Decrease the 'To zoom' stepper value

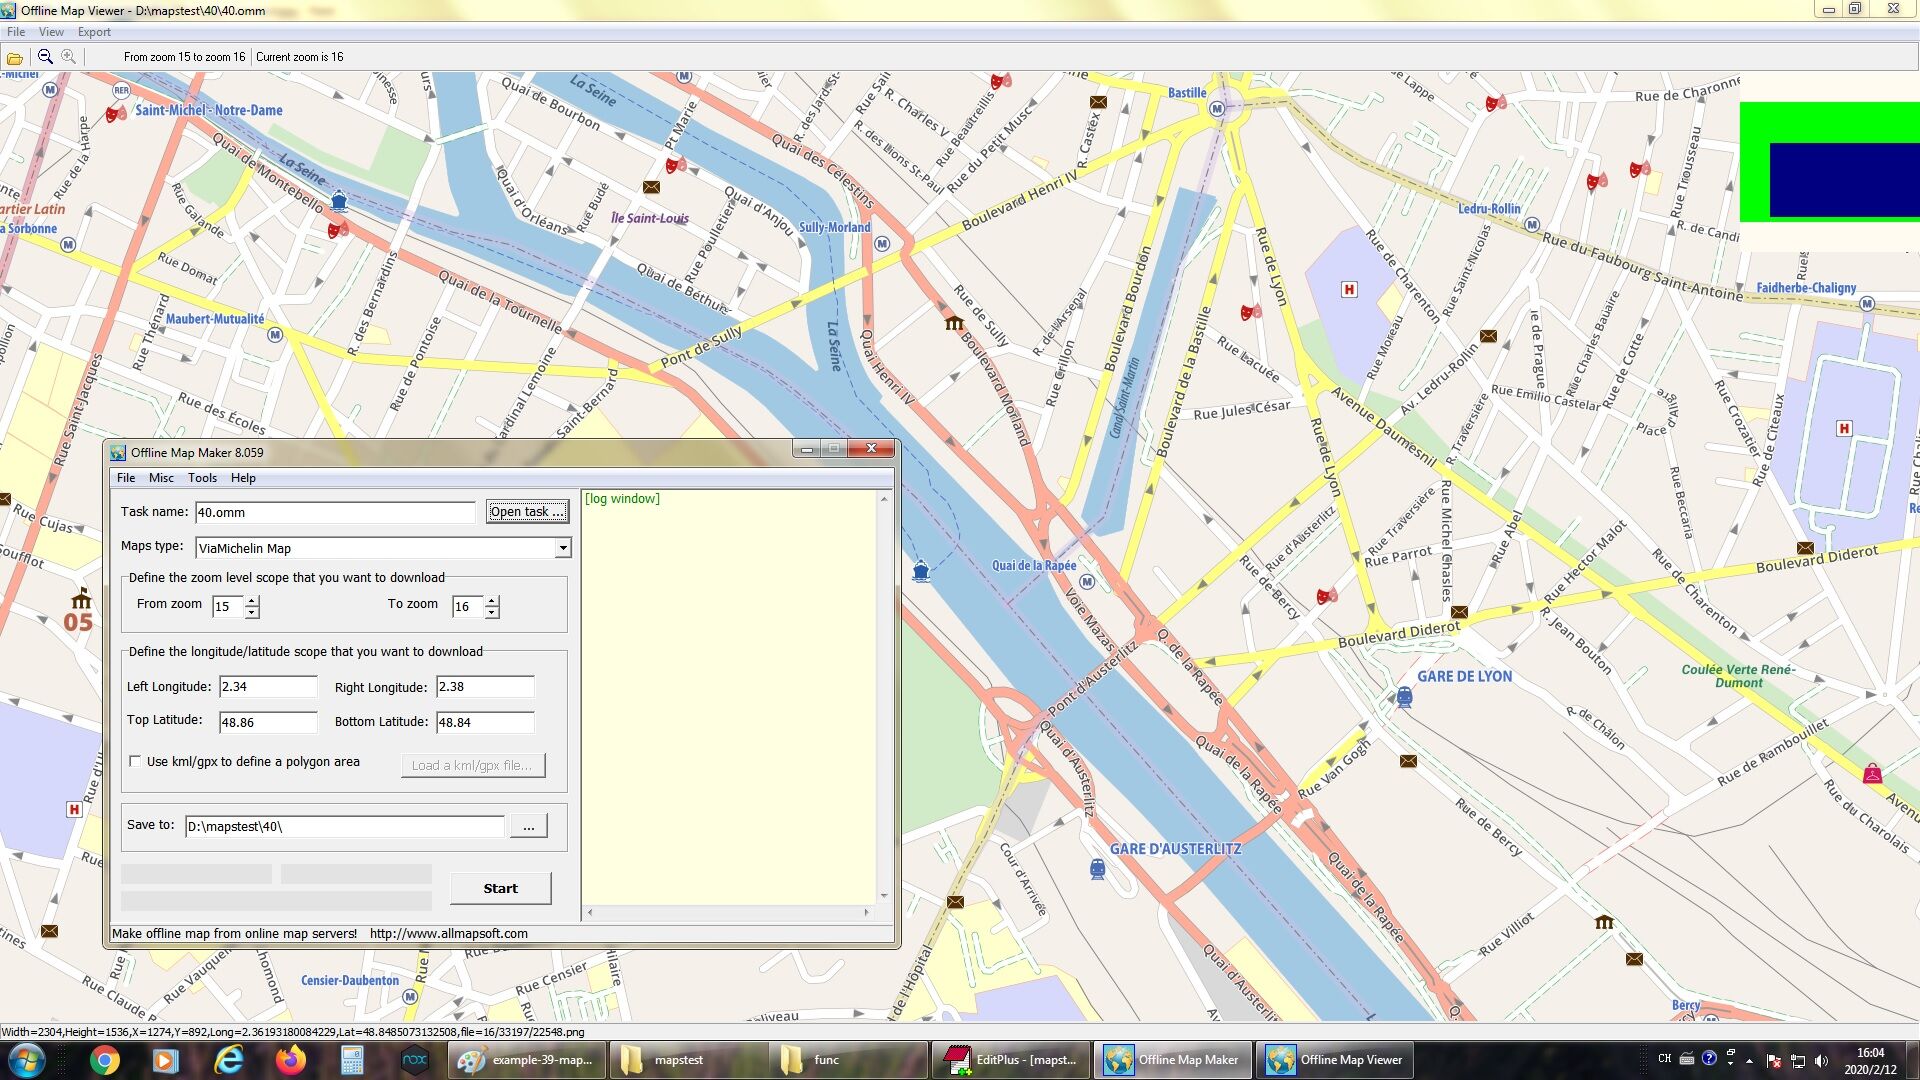[x=492, y=612]
